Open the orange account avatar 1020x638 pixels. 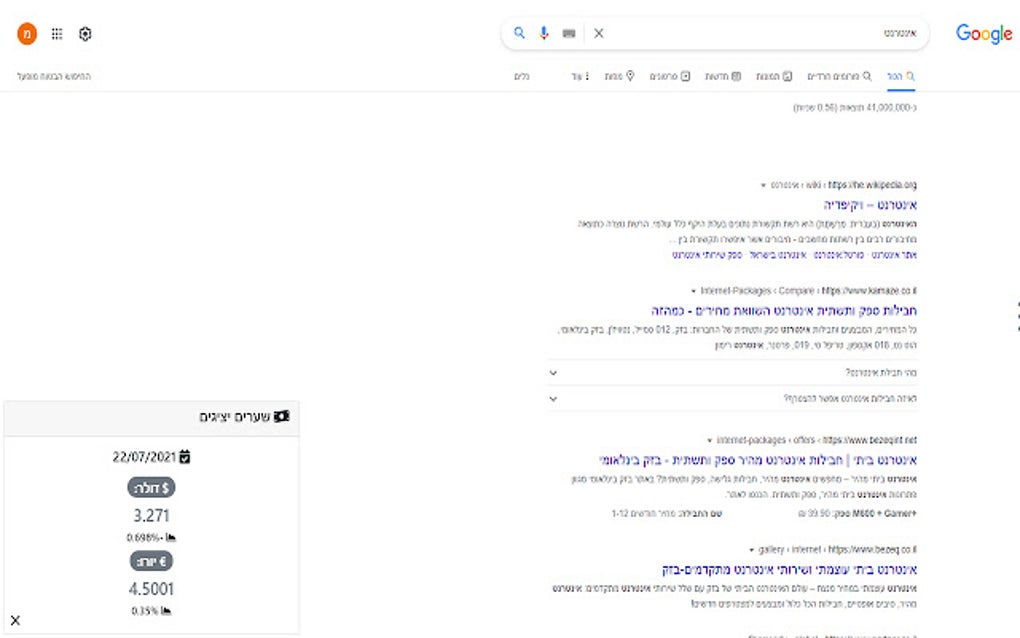click(x=27, y=33)
